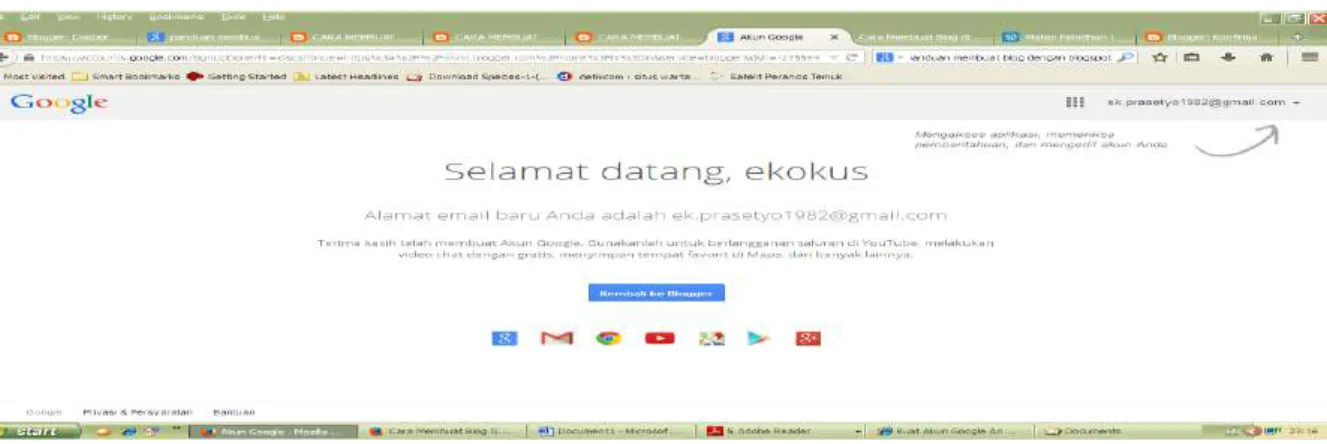Viewport: 1327px width, 444px height.
Task: Switch to Akun Google Mozilla taskbar item
Action: (273, 432)
